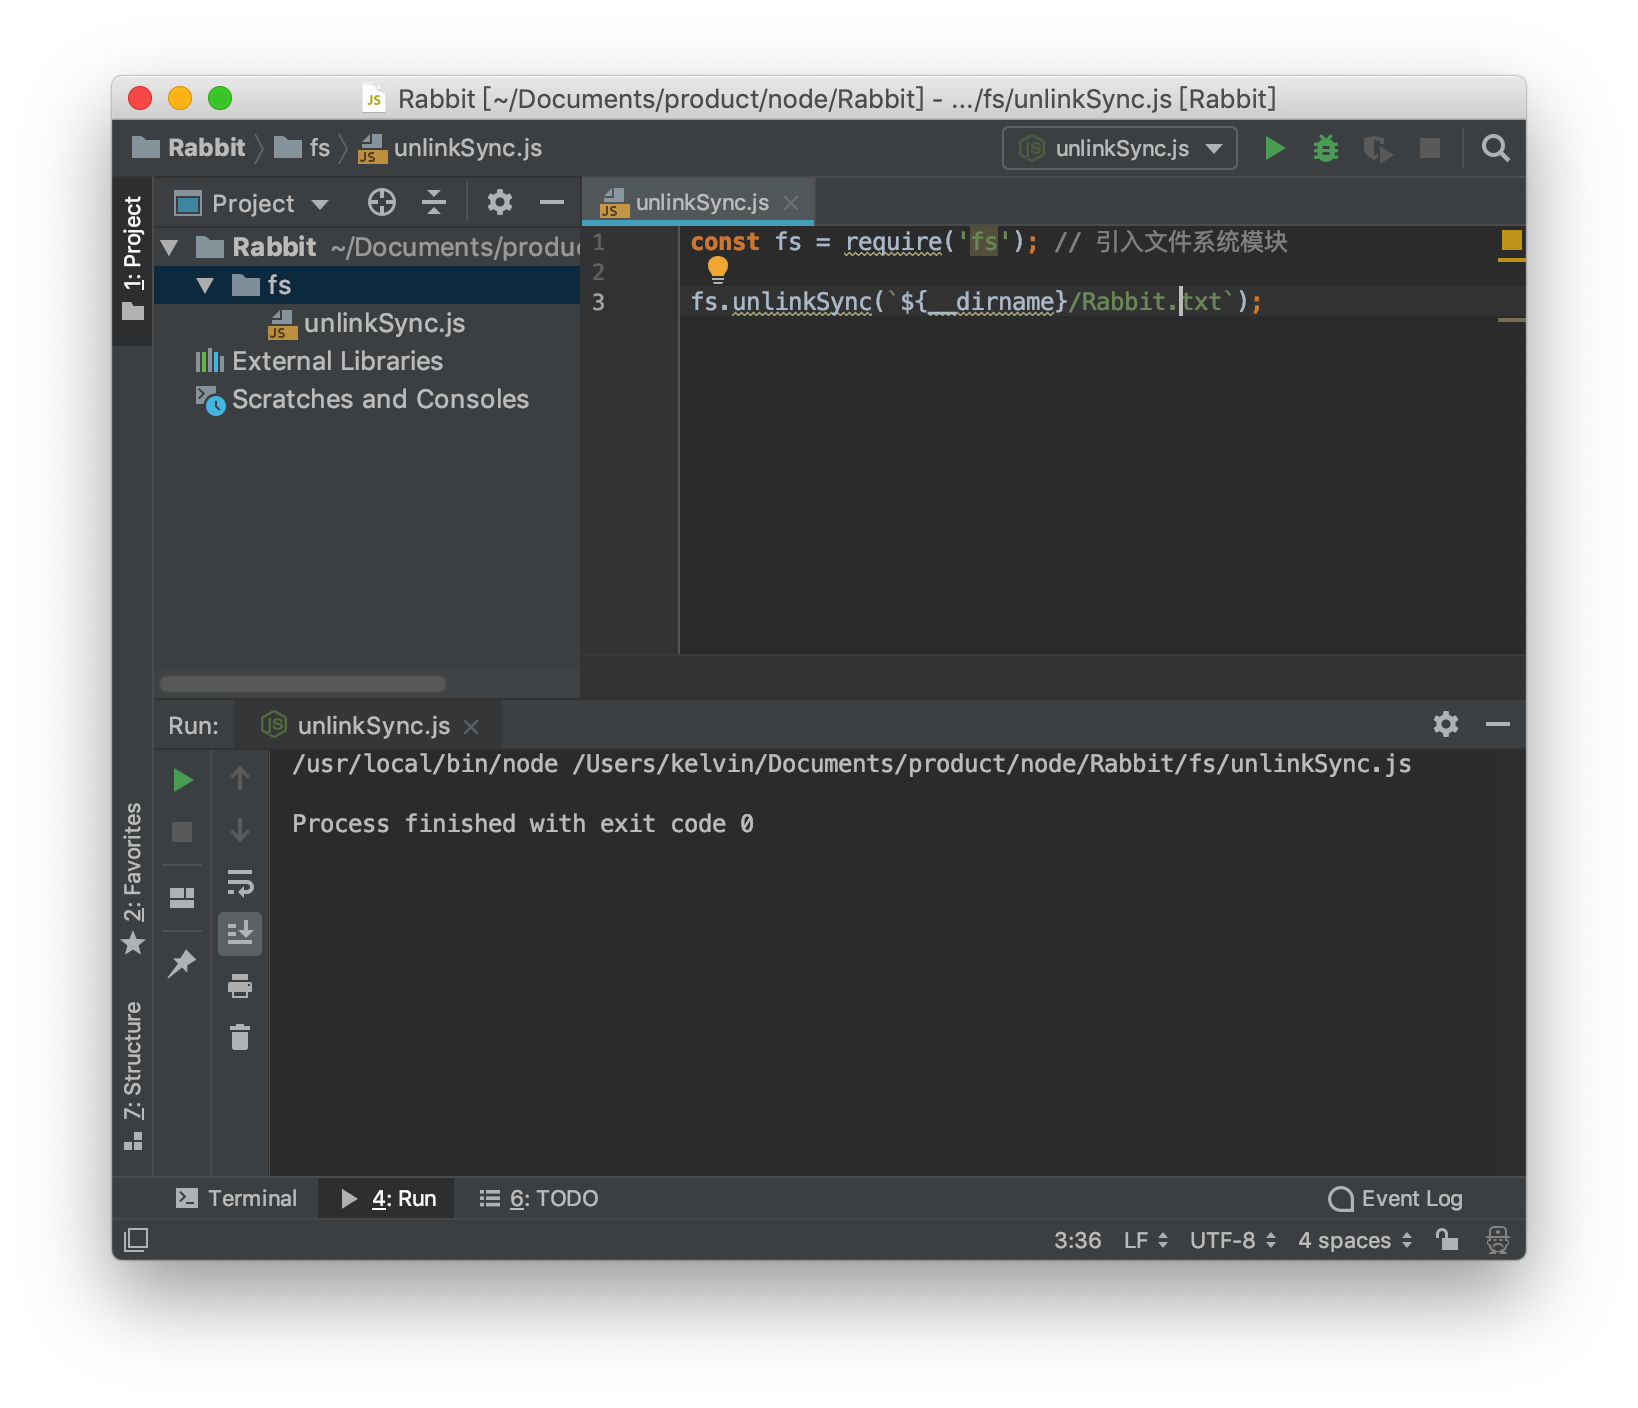Image resolution: width=1638 pixels, height=1408 pixels.
Task: Open the Project view type dropdown
Action: click(x=252, y=203)
